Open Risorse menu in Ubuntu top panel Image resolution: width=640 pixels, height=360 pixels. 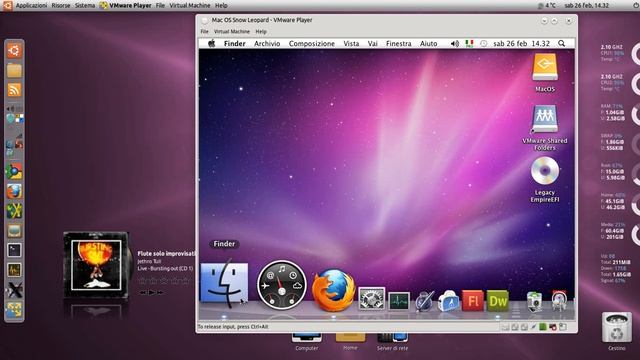(61, 5)
